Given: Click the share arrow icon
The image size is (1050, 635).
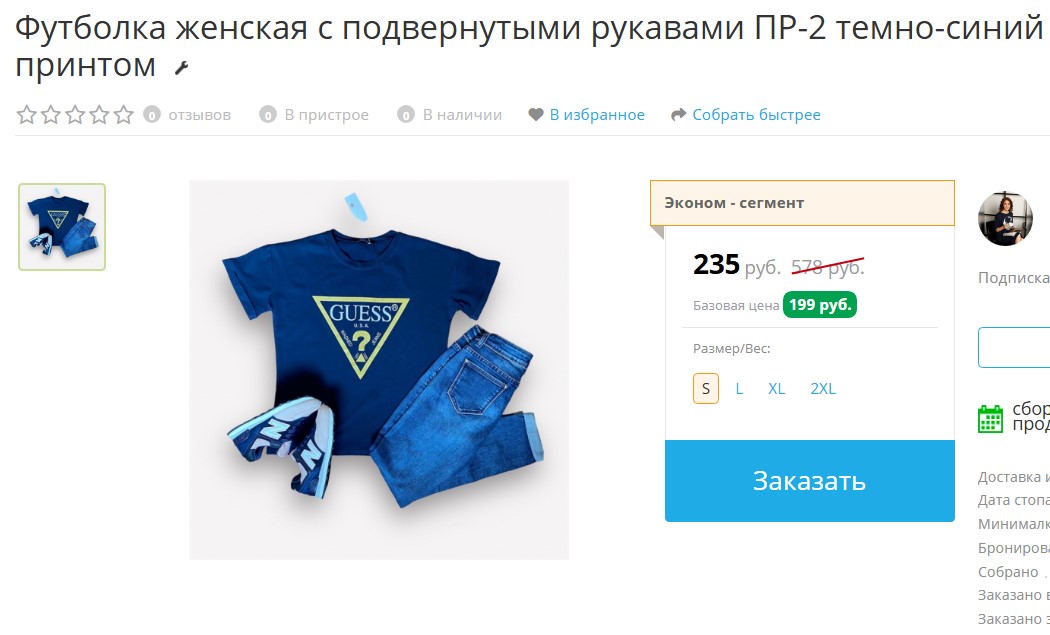Looking at the screenshot, I should pos(678,115).
